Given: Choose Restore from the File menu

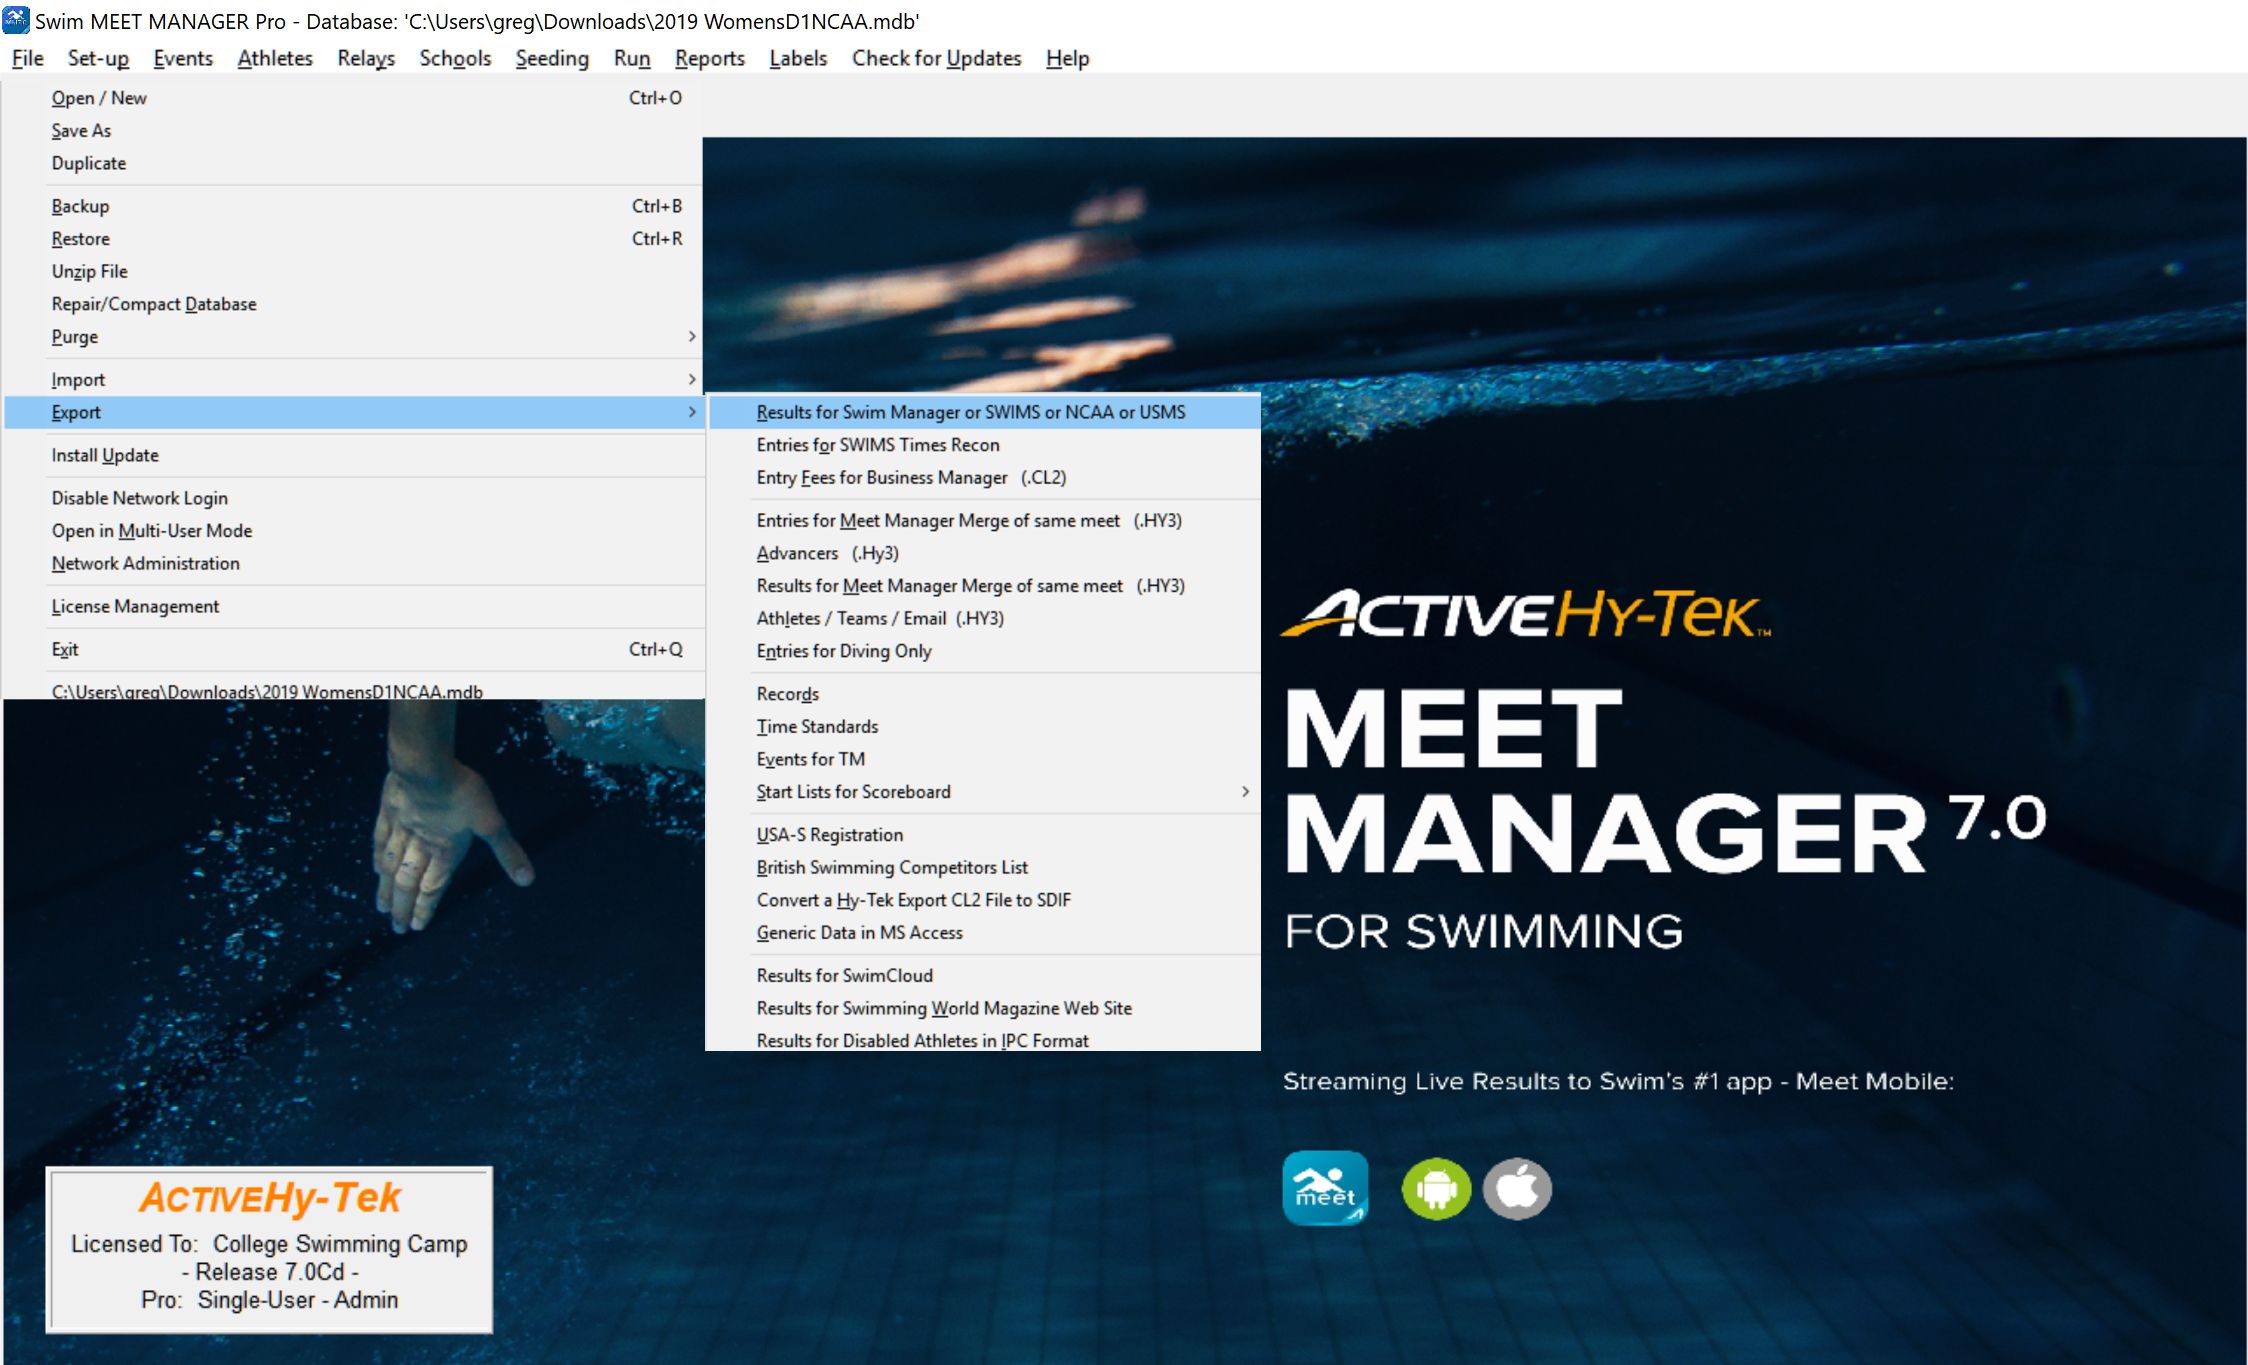Looking at the screenshot, I should (354, 239).
